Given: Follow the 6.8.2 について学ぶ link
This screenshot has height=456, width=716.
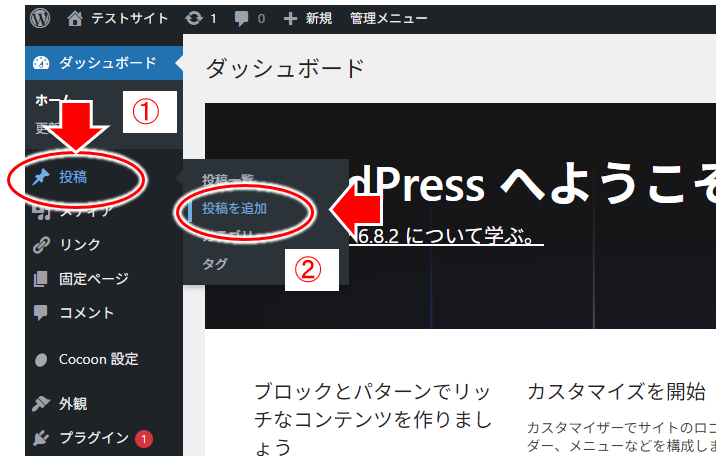Looking at the screenshot, I should (447, 236).
